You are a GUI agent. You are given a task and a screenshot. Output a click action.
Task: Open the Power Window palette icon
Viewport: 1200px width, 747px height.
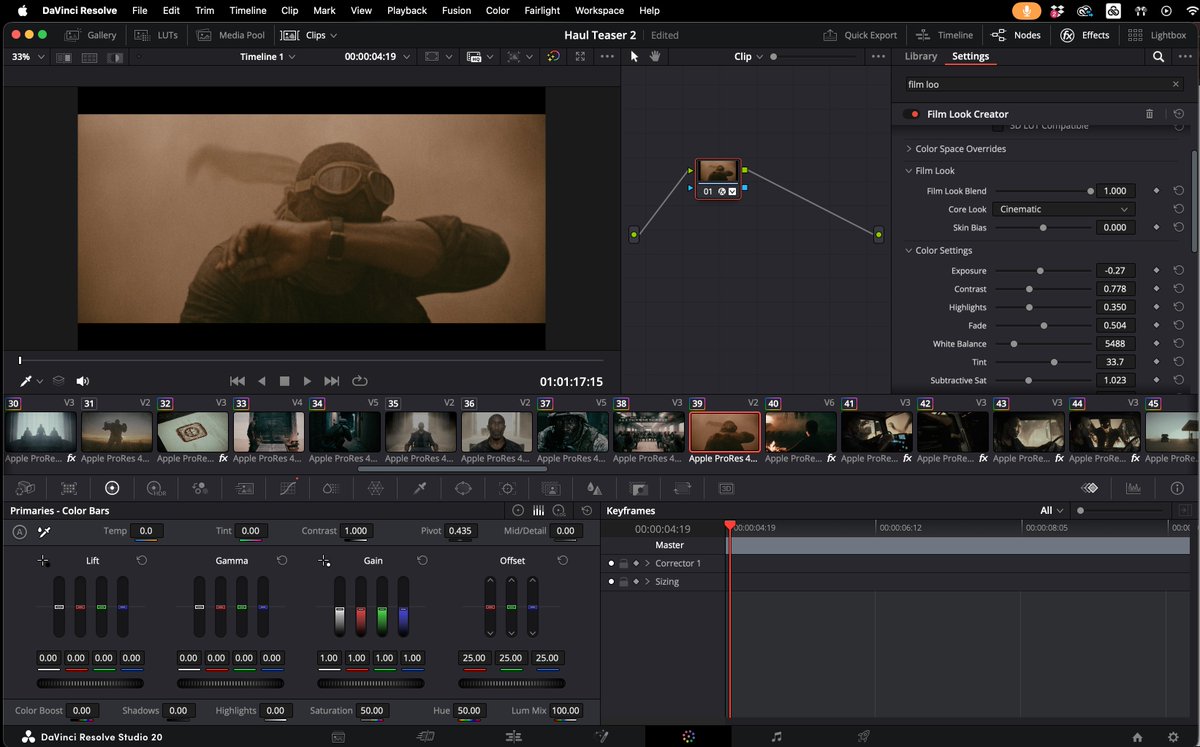[x=463, y=488]
